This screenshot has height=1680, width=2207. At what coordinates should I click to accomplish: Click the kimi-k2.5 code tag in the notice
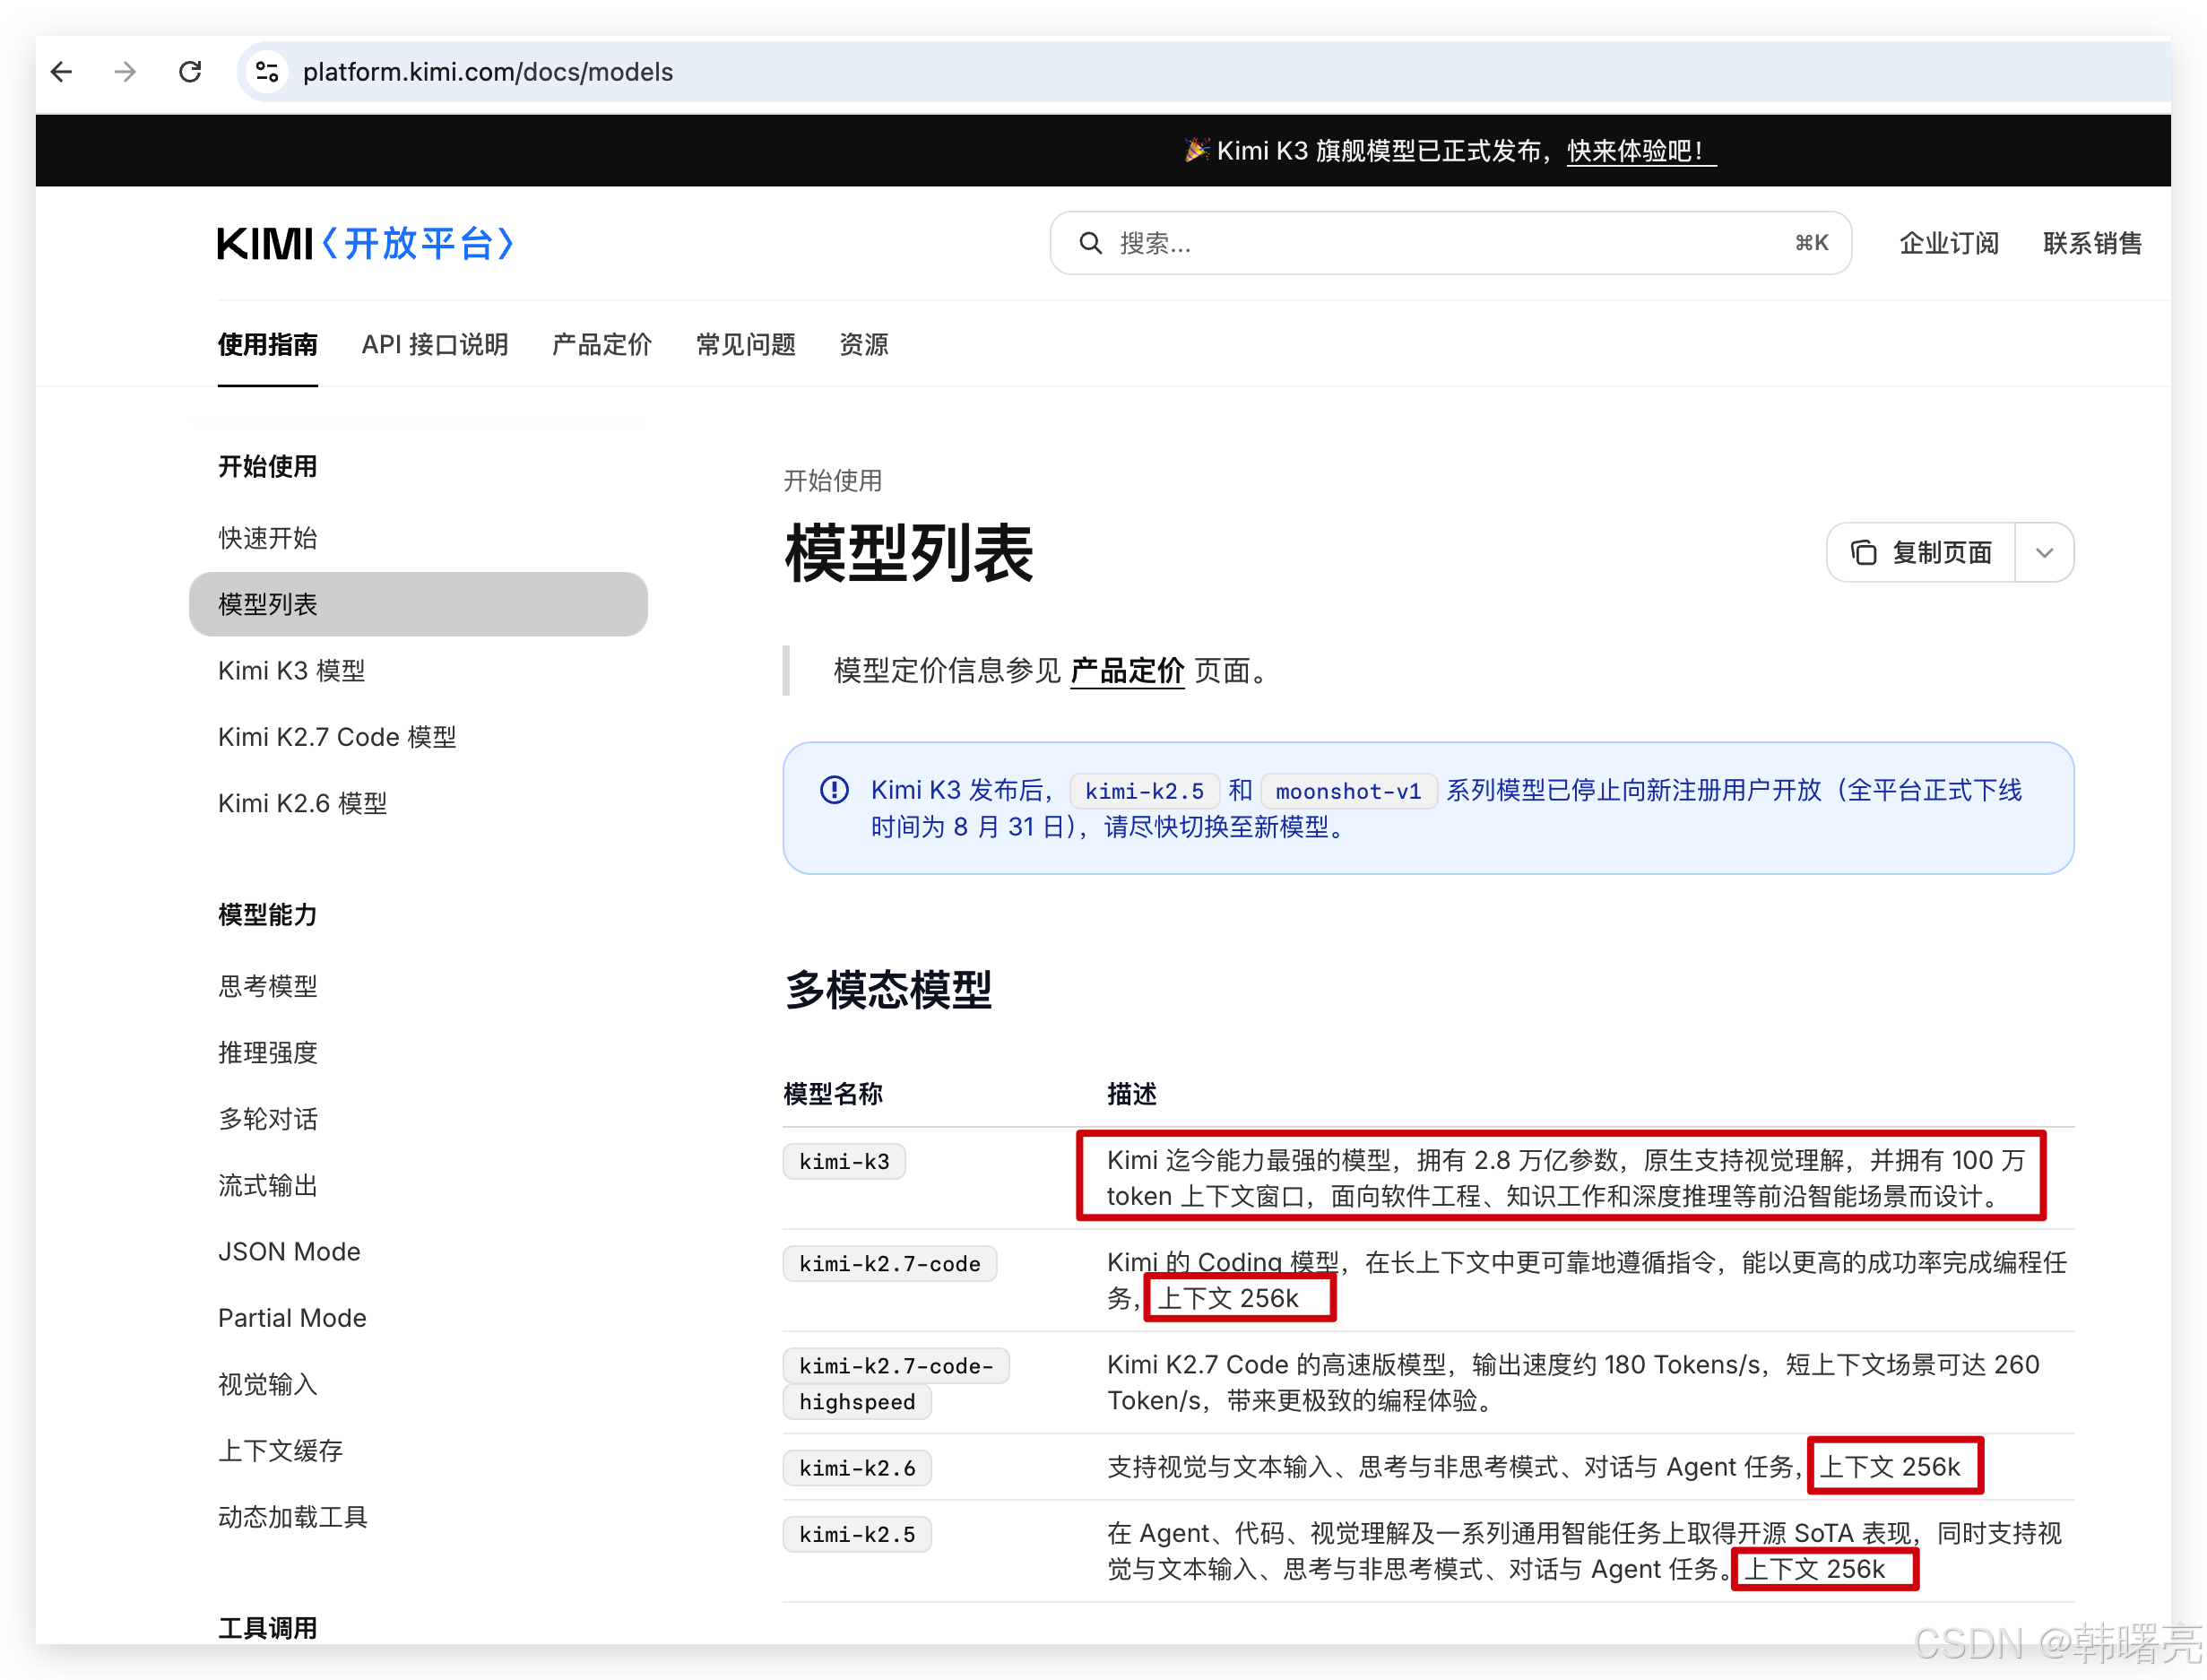[1144, 791]
